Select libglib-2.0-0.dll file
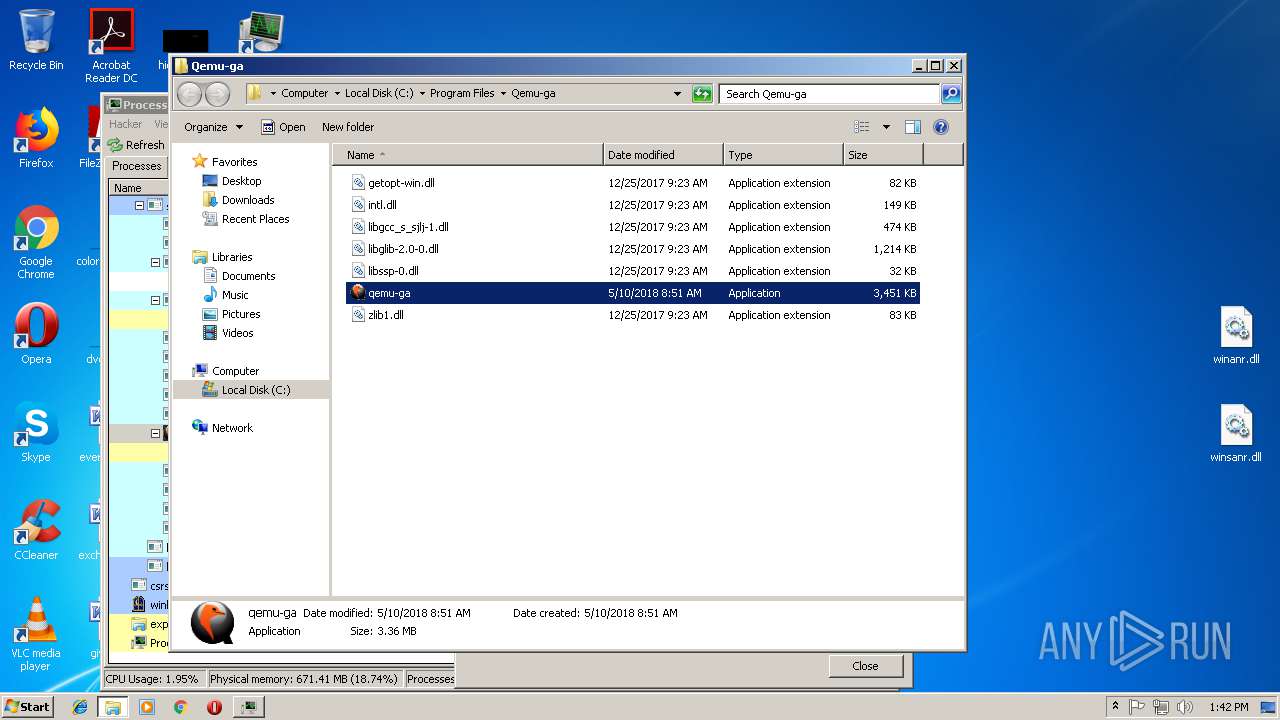 click(x=632, y=249)
